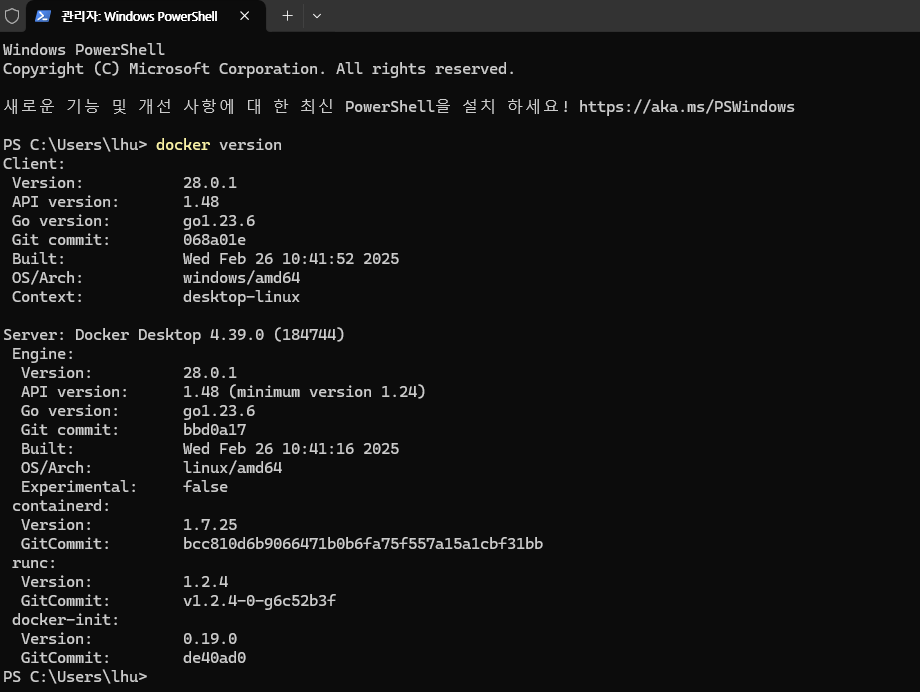Click runc version 1.2.4
The width and height of the screenshot is (920, 692).
tap(205, 582)
